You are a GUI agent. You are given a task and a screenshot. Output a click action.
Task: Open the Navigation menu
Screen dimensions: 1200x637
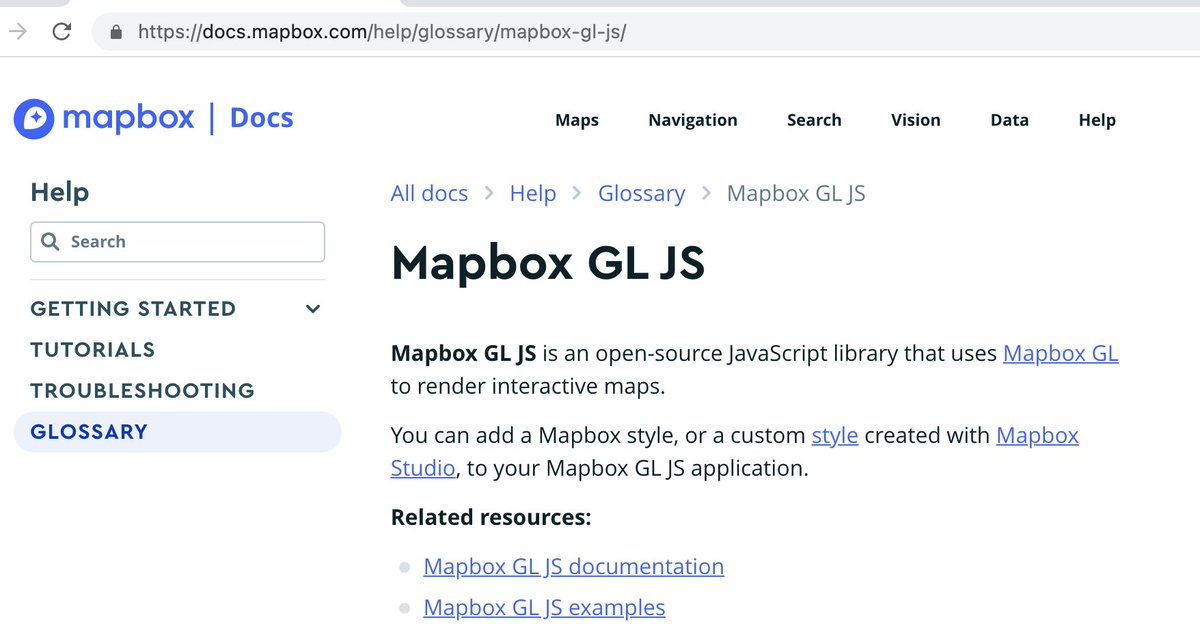693,120
